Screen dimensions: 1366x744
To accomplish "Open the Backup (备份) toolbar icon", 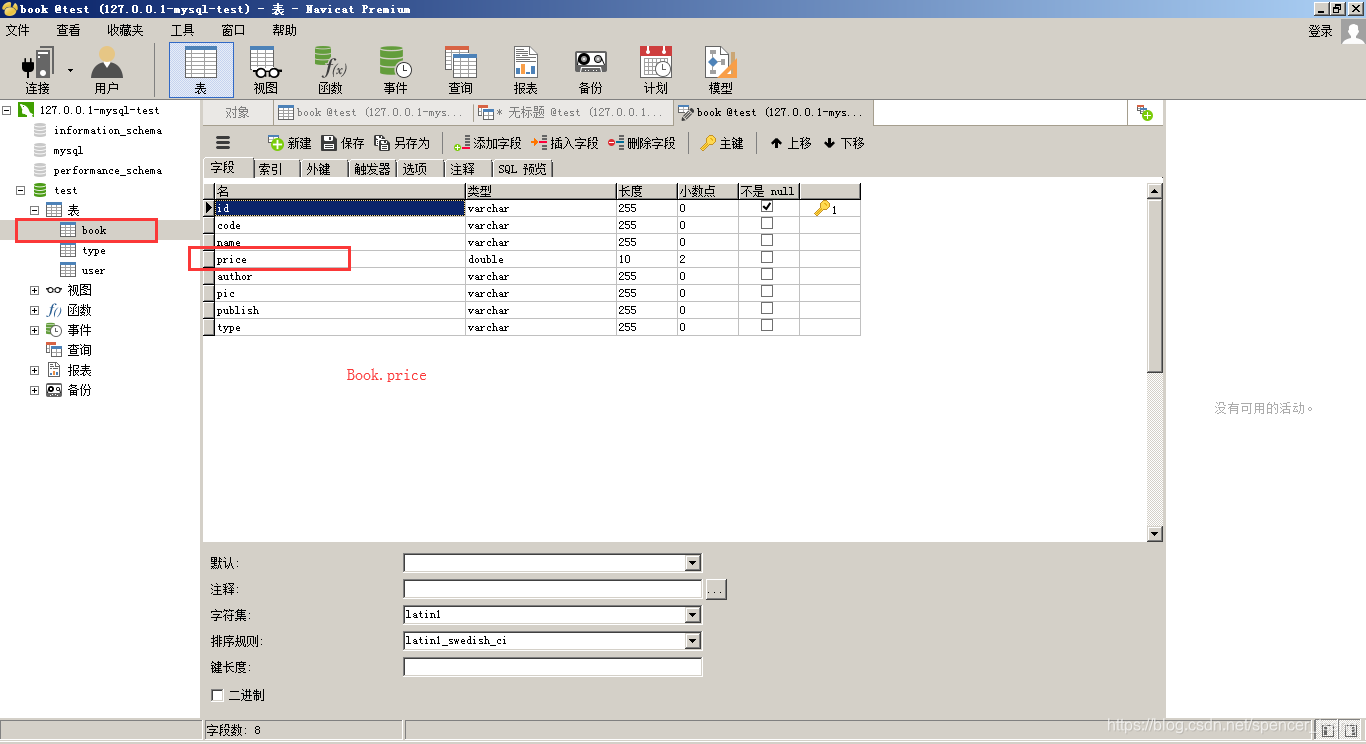I will pyautogui.click(x=590, y=69).
